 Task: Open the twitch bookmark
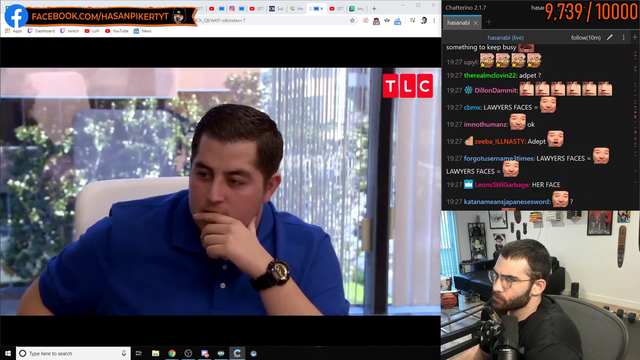pos(69,31)
